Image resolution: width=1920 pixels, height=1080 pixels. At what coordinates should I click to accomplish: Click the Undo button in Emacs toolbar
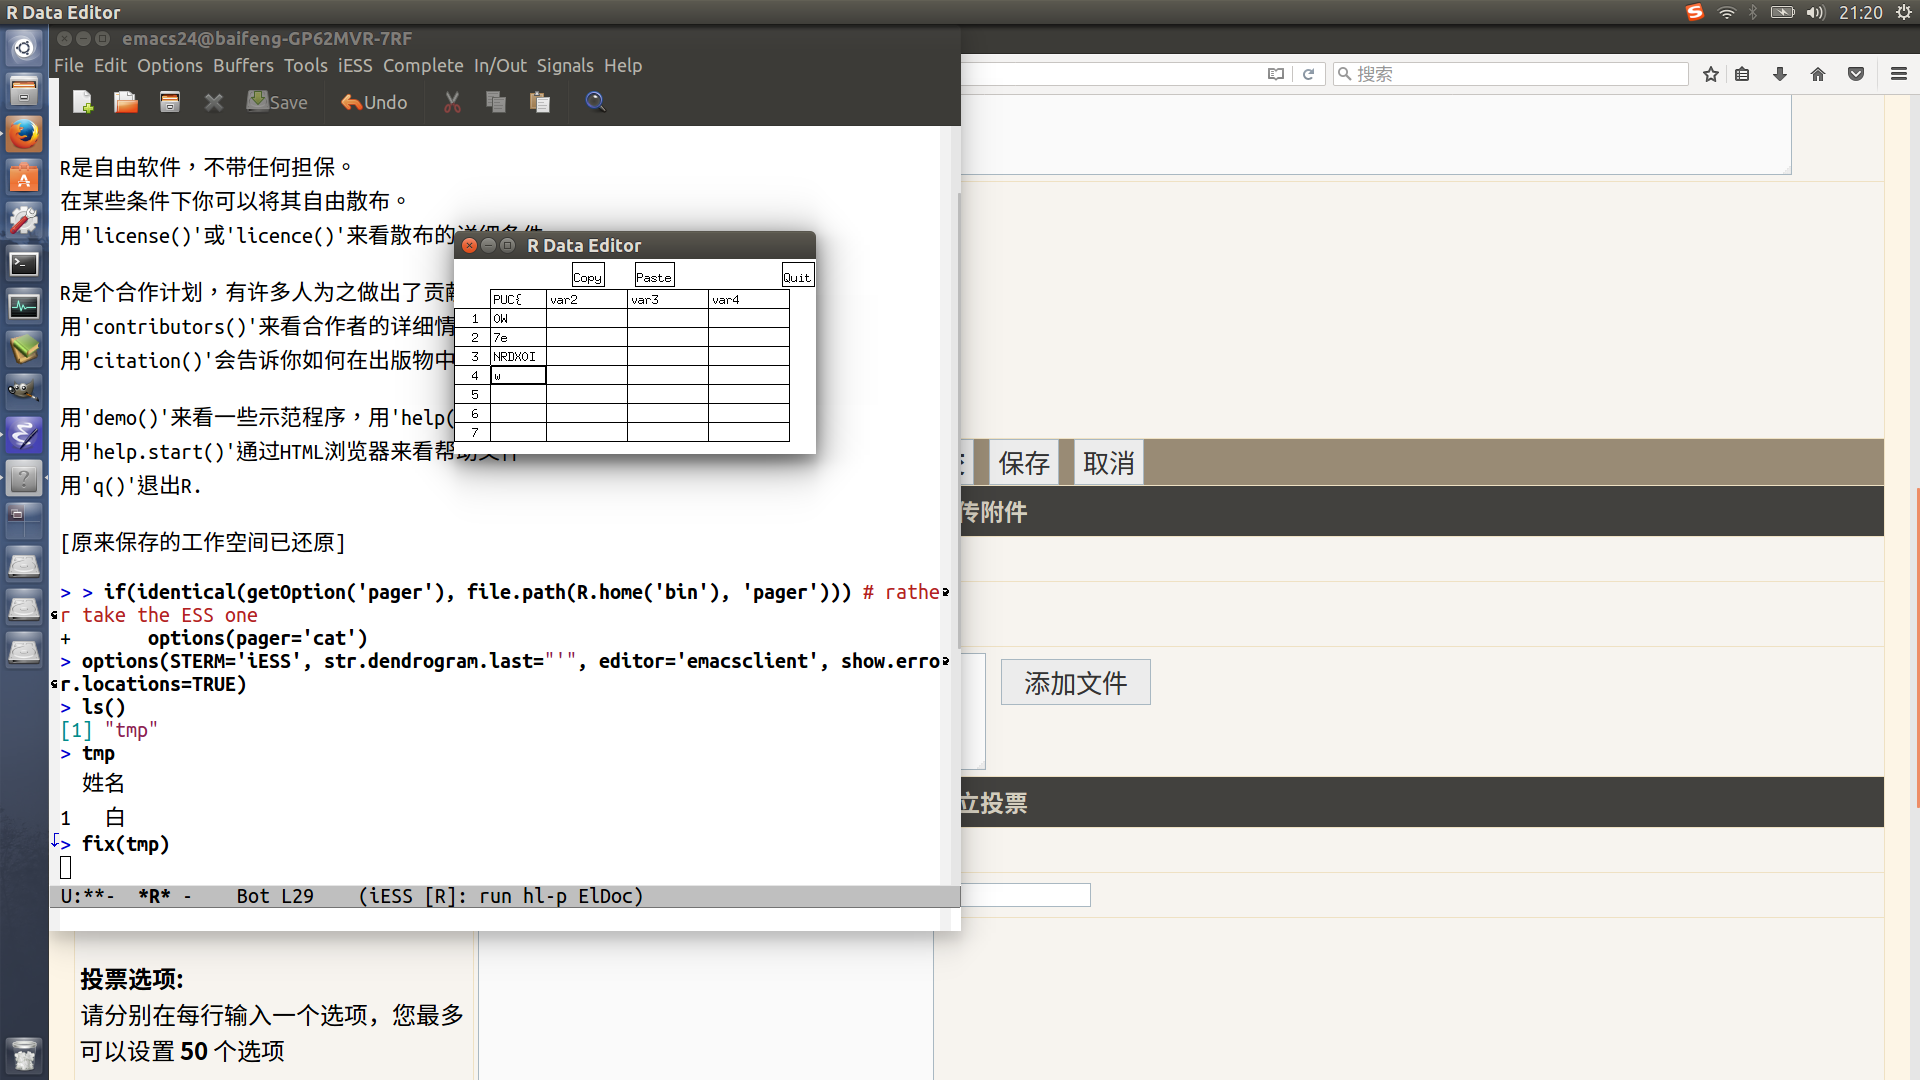[x=374, y=102]
